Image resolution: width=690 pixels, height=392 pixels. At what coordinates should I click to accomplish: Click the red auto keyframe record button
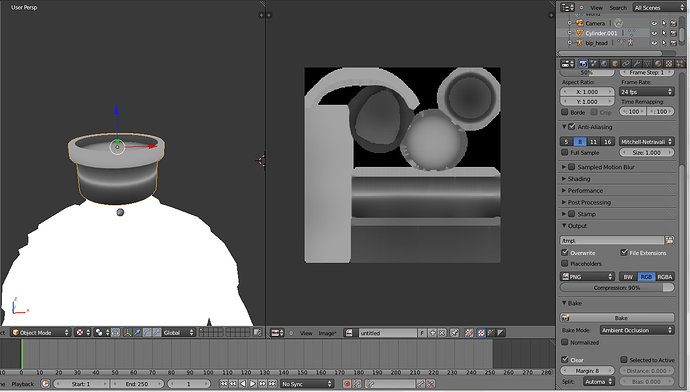click(x=347, y=384)
